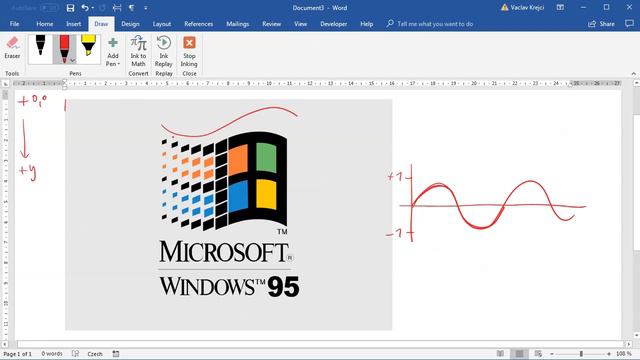Switch to the Insert tab
Image resolution: width=640 pixels, height=360 pixels.
click(73, 24)
